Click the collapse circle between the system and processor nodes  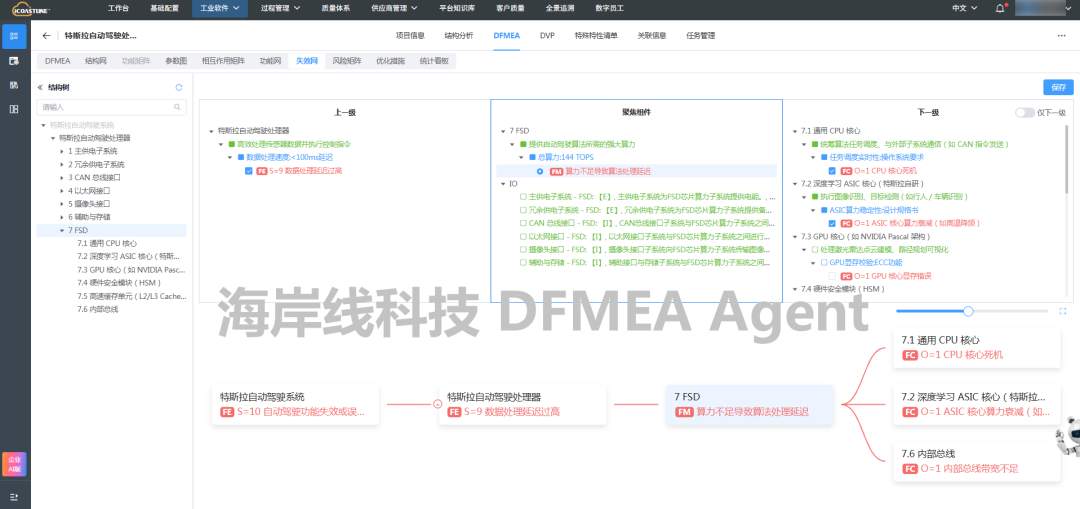[437, 404]
